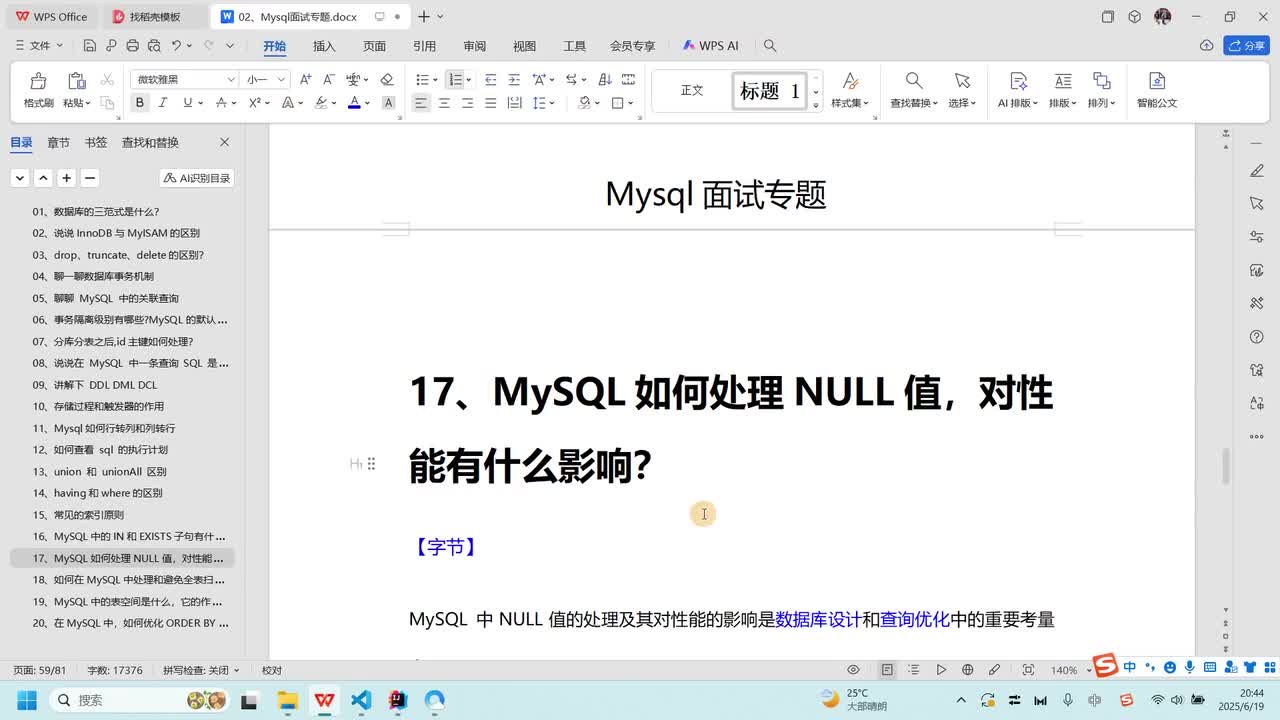Set right text alignment
1280x720 pixels.
pyautogui.click(x=467, y=103)
